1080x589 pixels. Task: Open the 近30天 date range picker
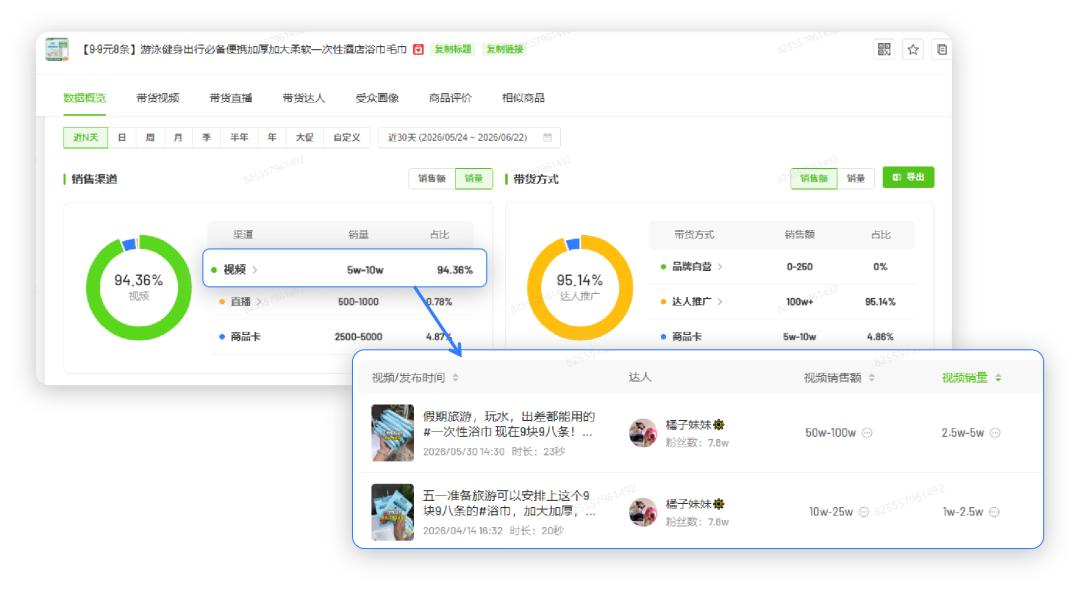tap(469, 137)
